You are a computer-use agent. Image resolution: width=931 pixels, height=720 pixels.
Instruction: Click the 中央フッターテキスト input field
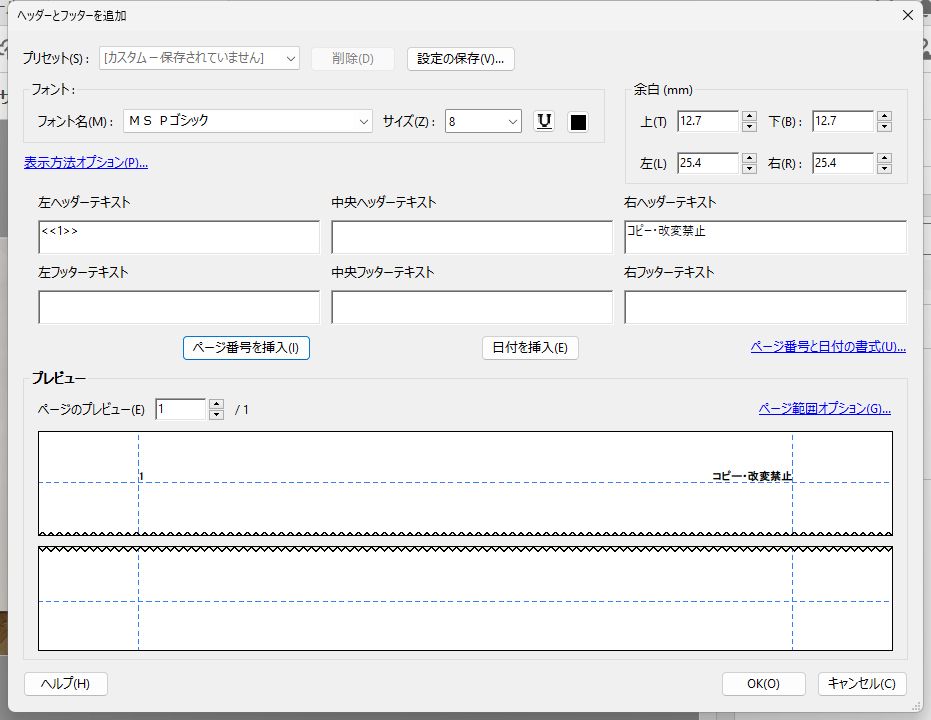(471, 306)
